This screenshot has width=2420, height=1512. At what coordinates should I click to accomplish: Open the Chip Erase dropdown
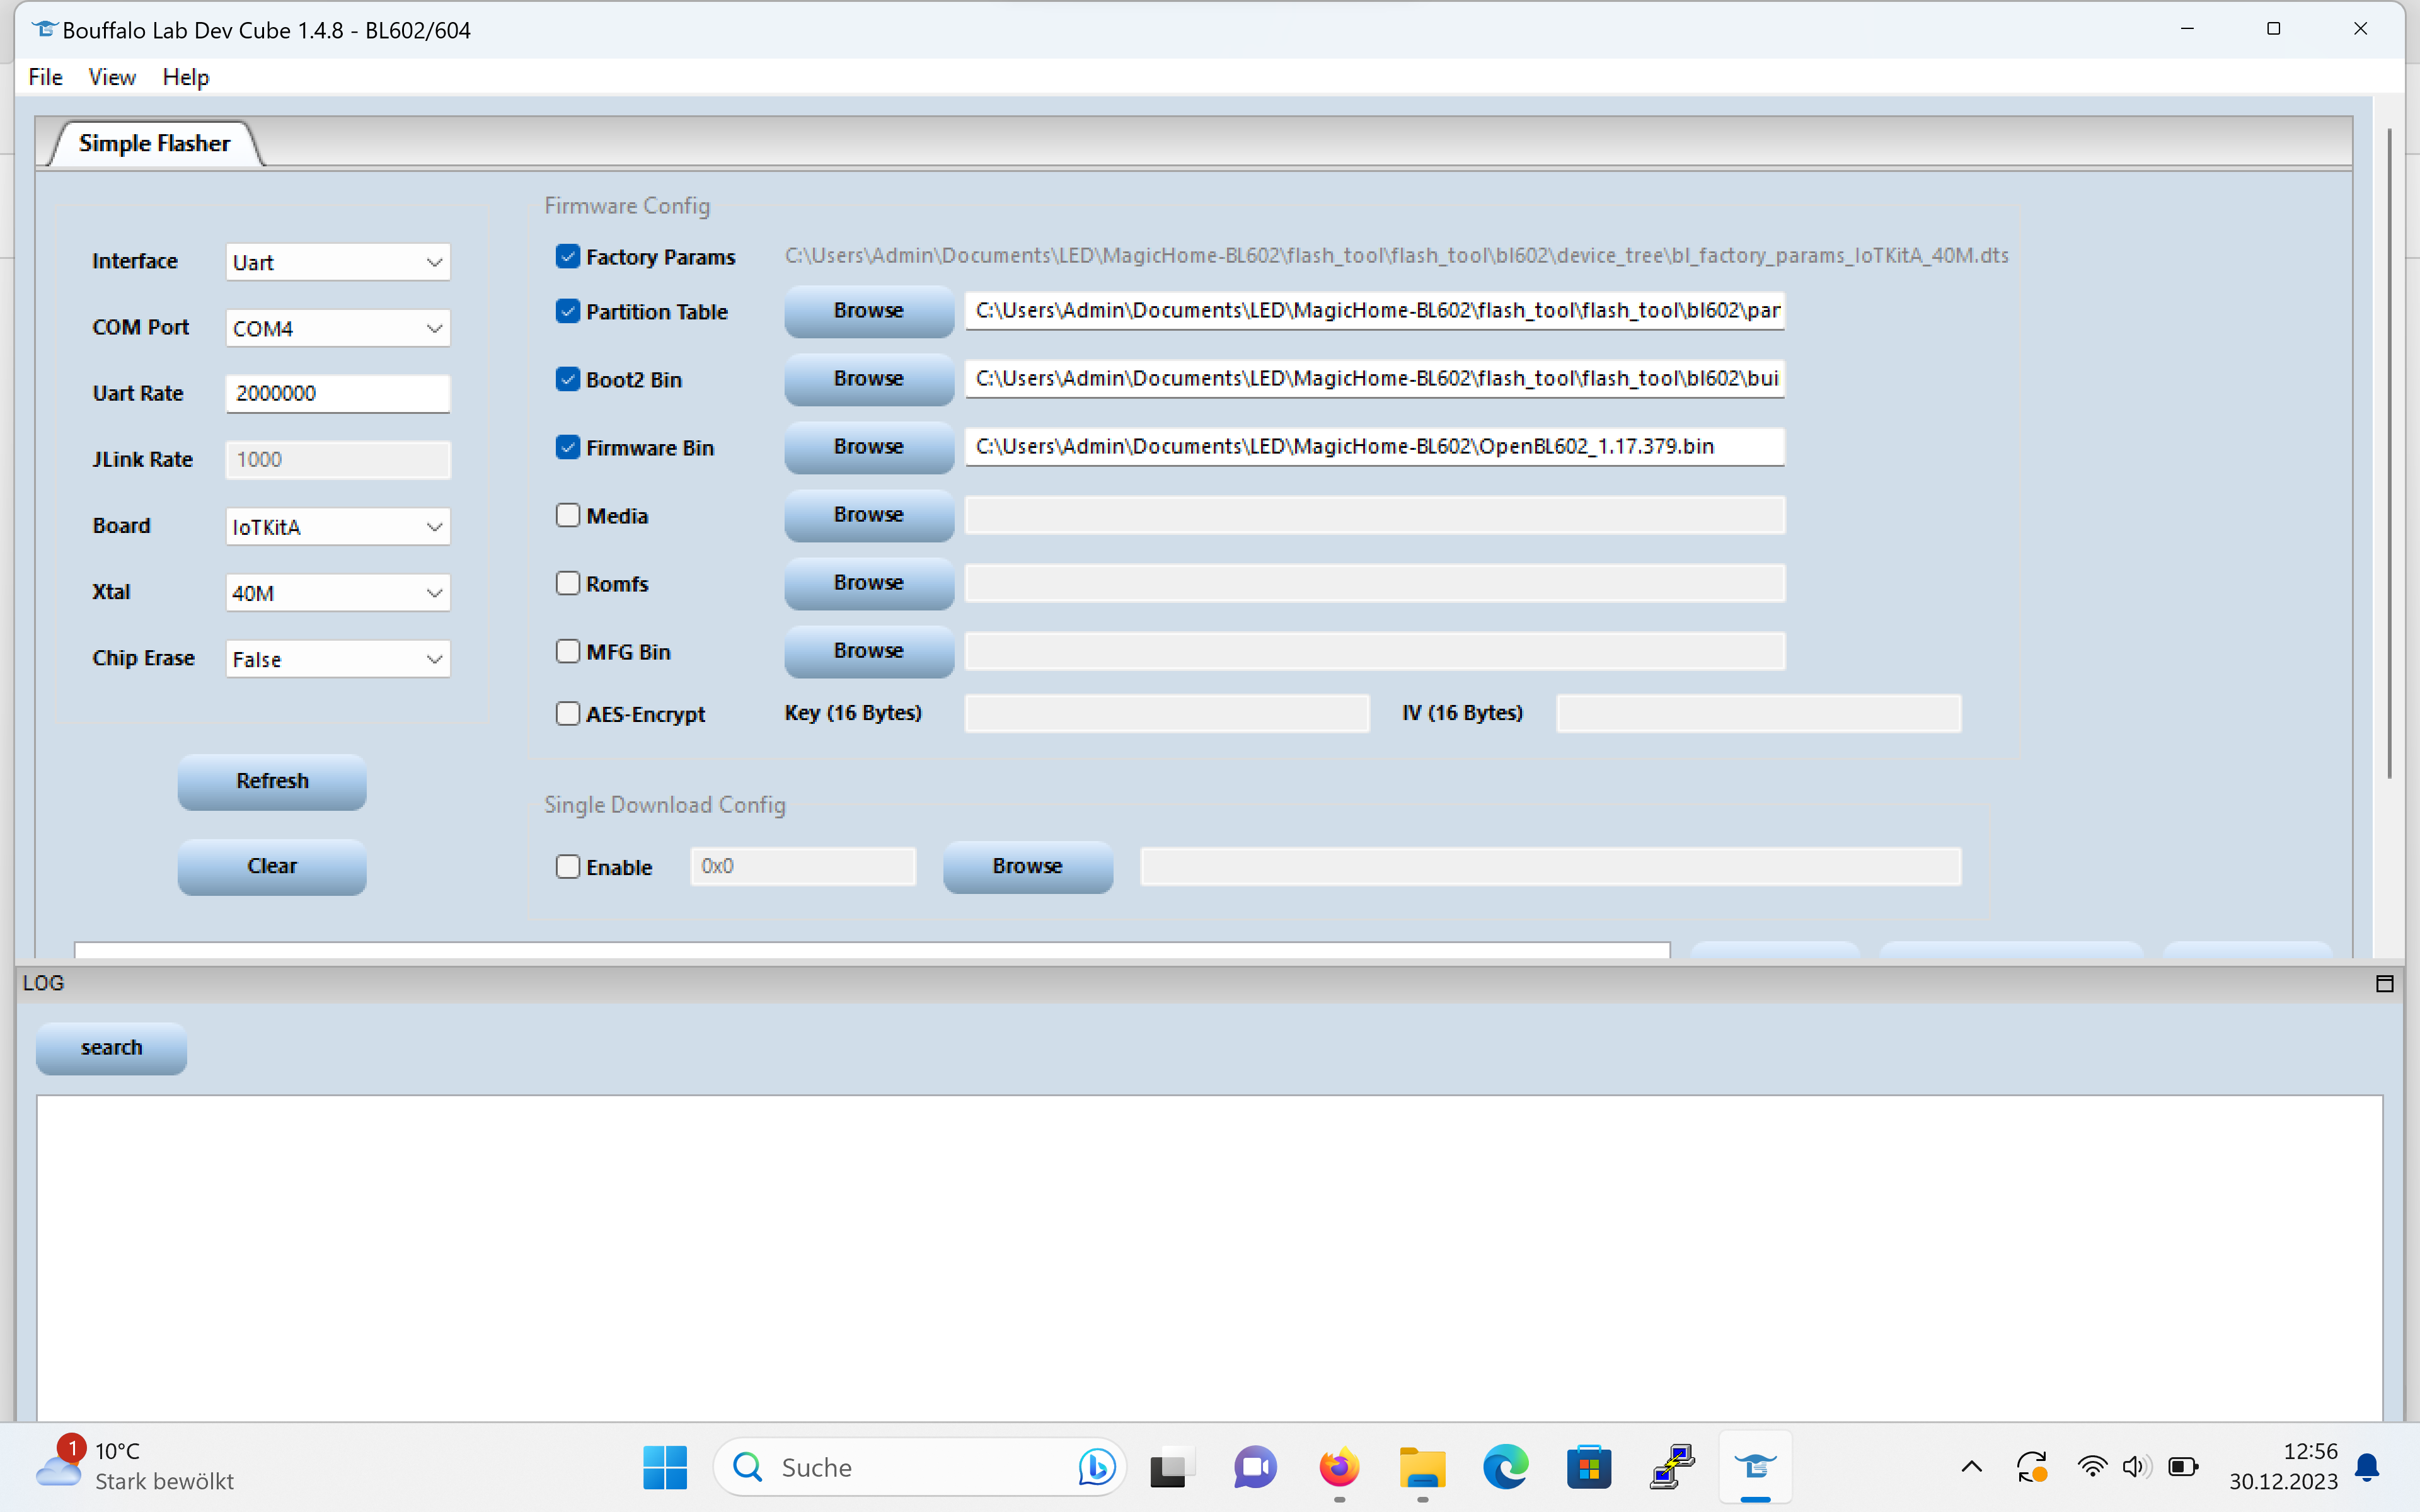[338, 658]
